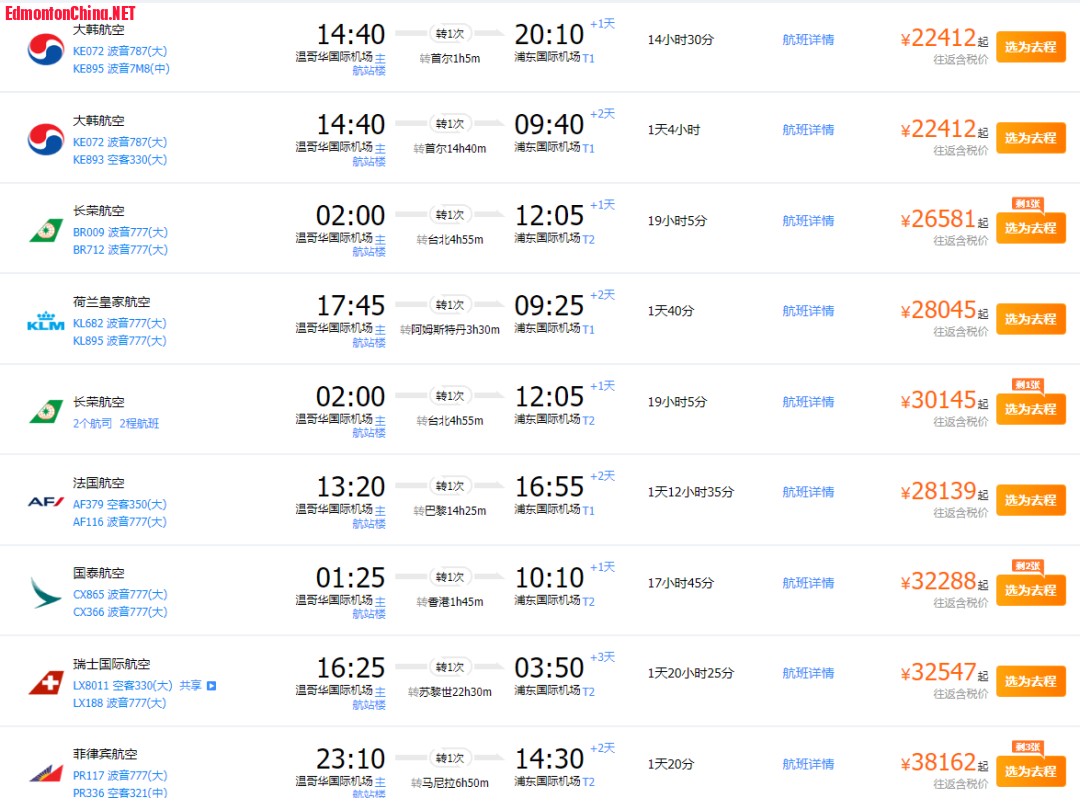Click the AF379 Airbus 350 flight link
This screenshot has height=798, width=1080.
(120, 504)
